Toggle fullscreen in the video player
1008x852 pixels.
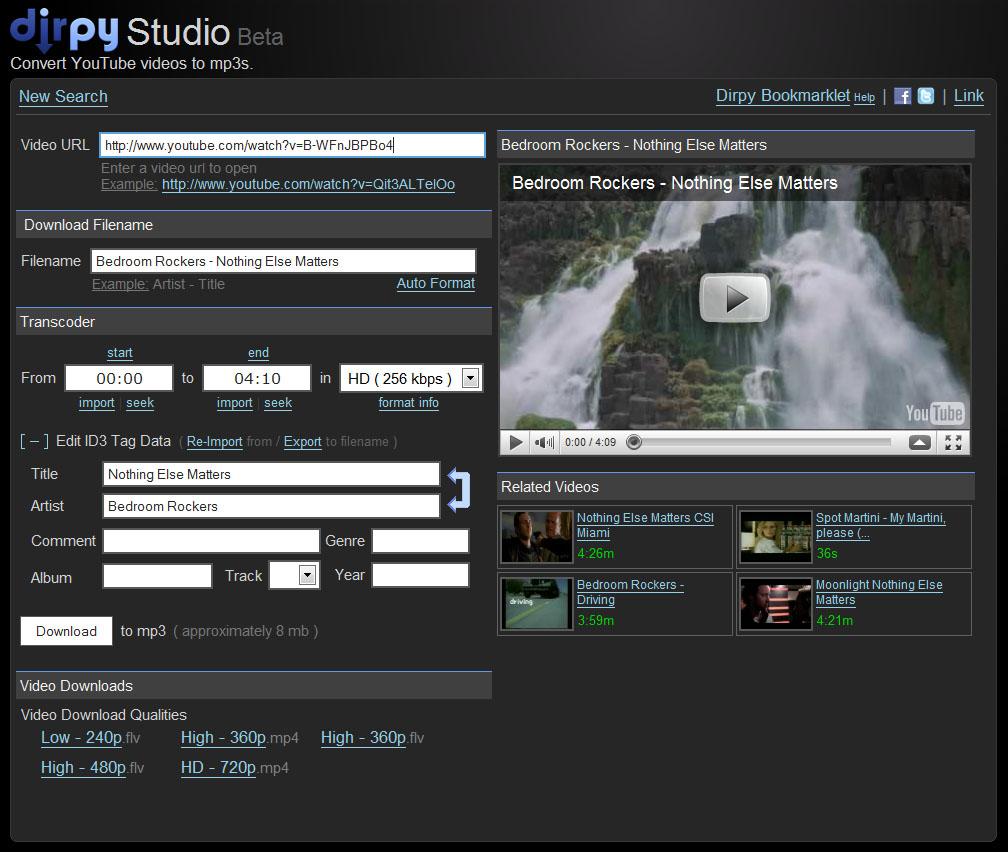point(953,442)
